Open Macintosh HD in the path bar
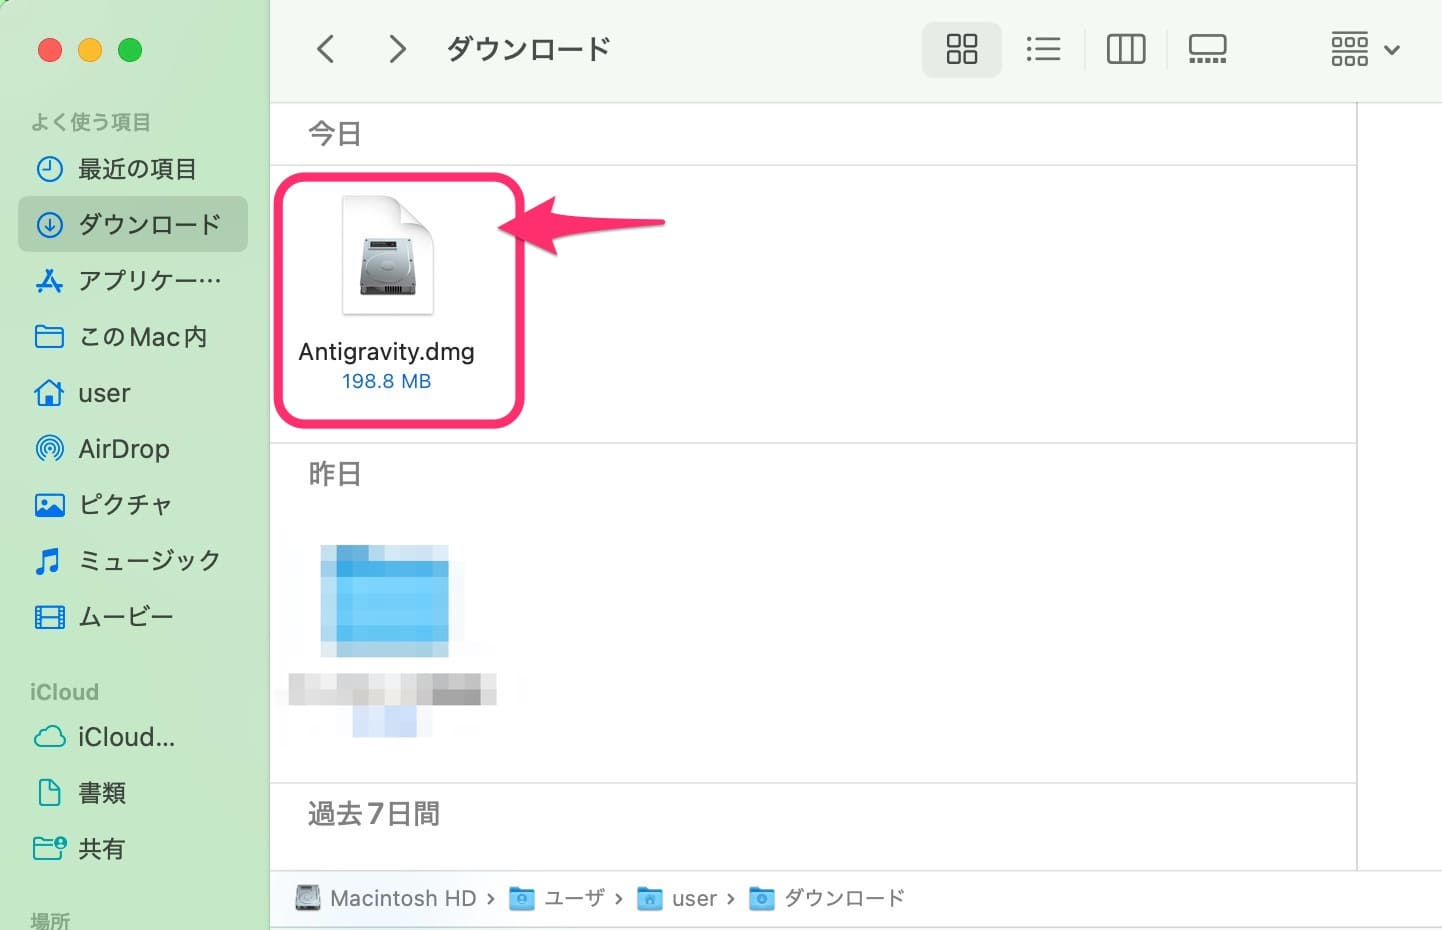This screenshot has height=930, width=1442. pos(385,898)
